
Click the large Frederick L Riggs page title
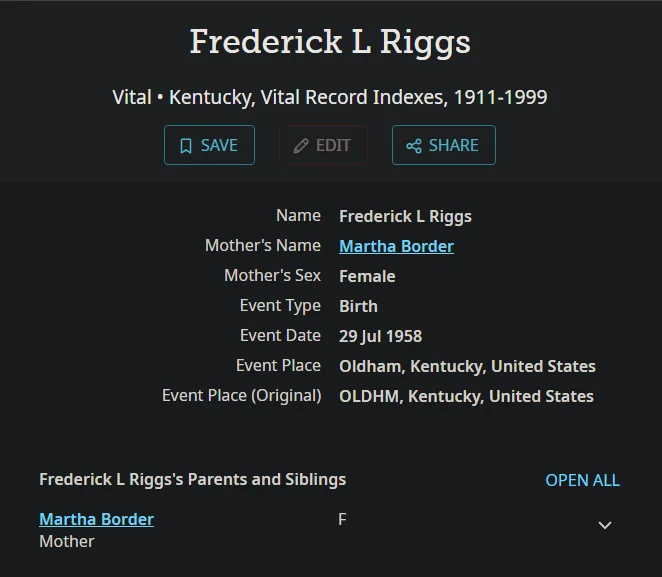[x=330, y=42]
